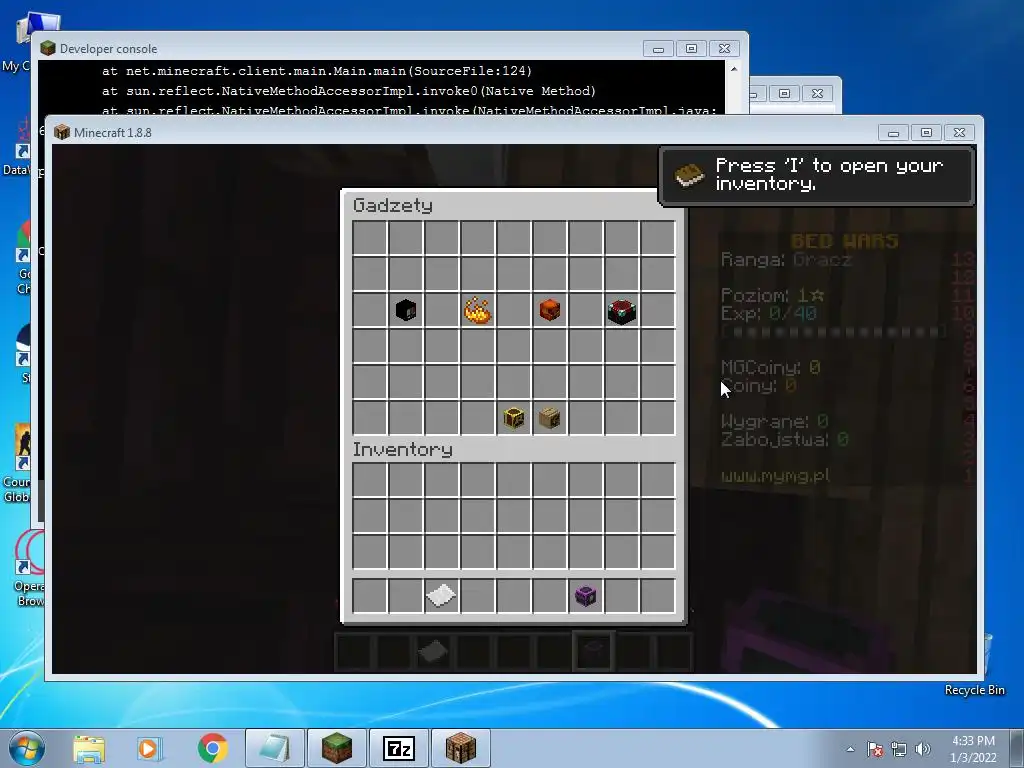Close the Developer console window
Screen dimensions: 1024x768
[724, 49]
